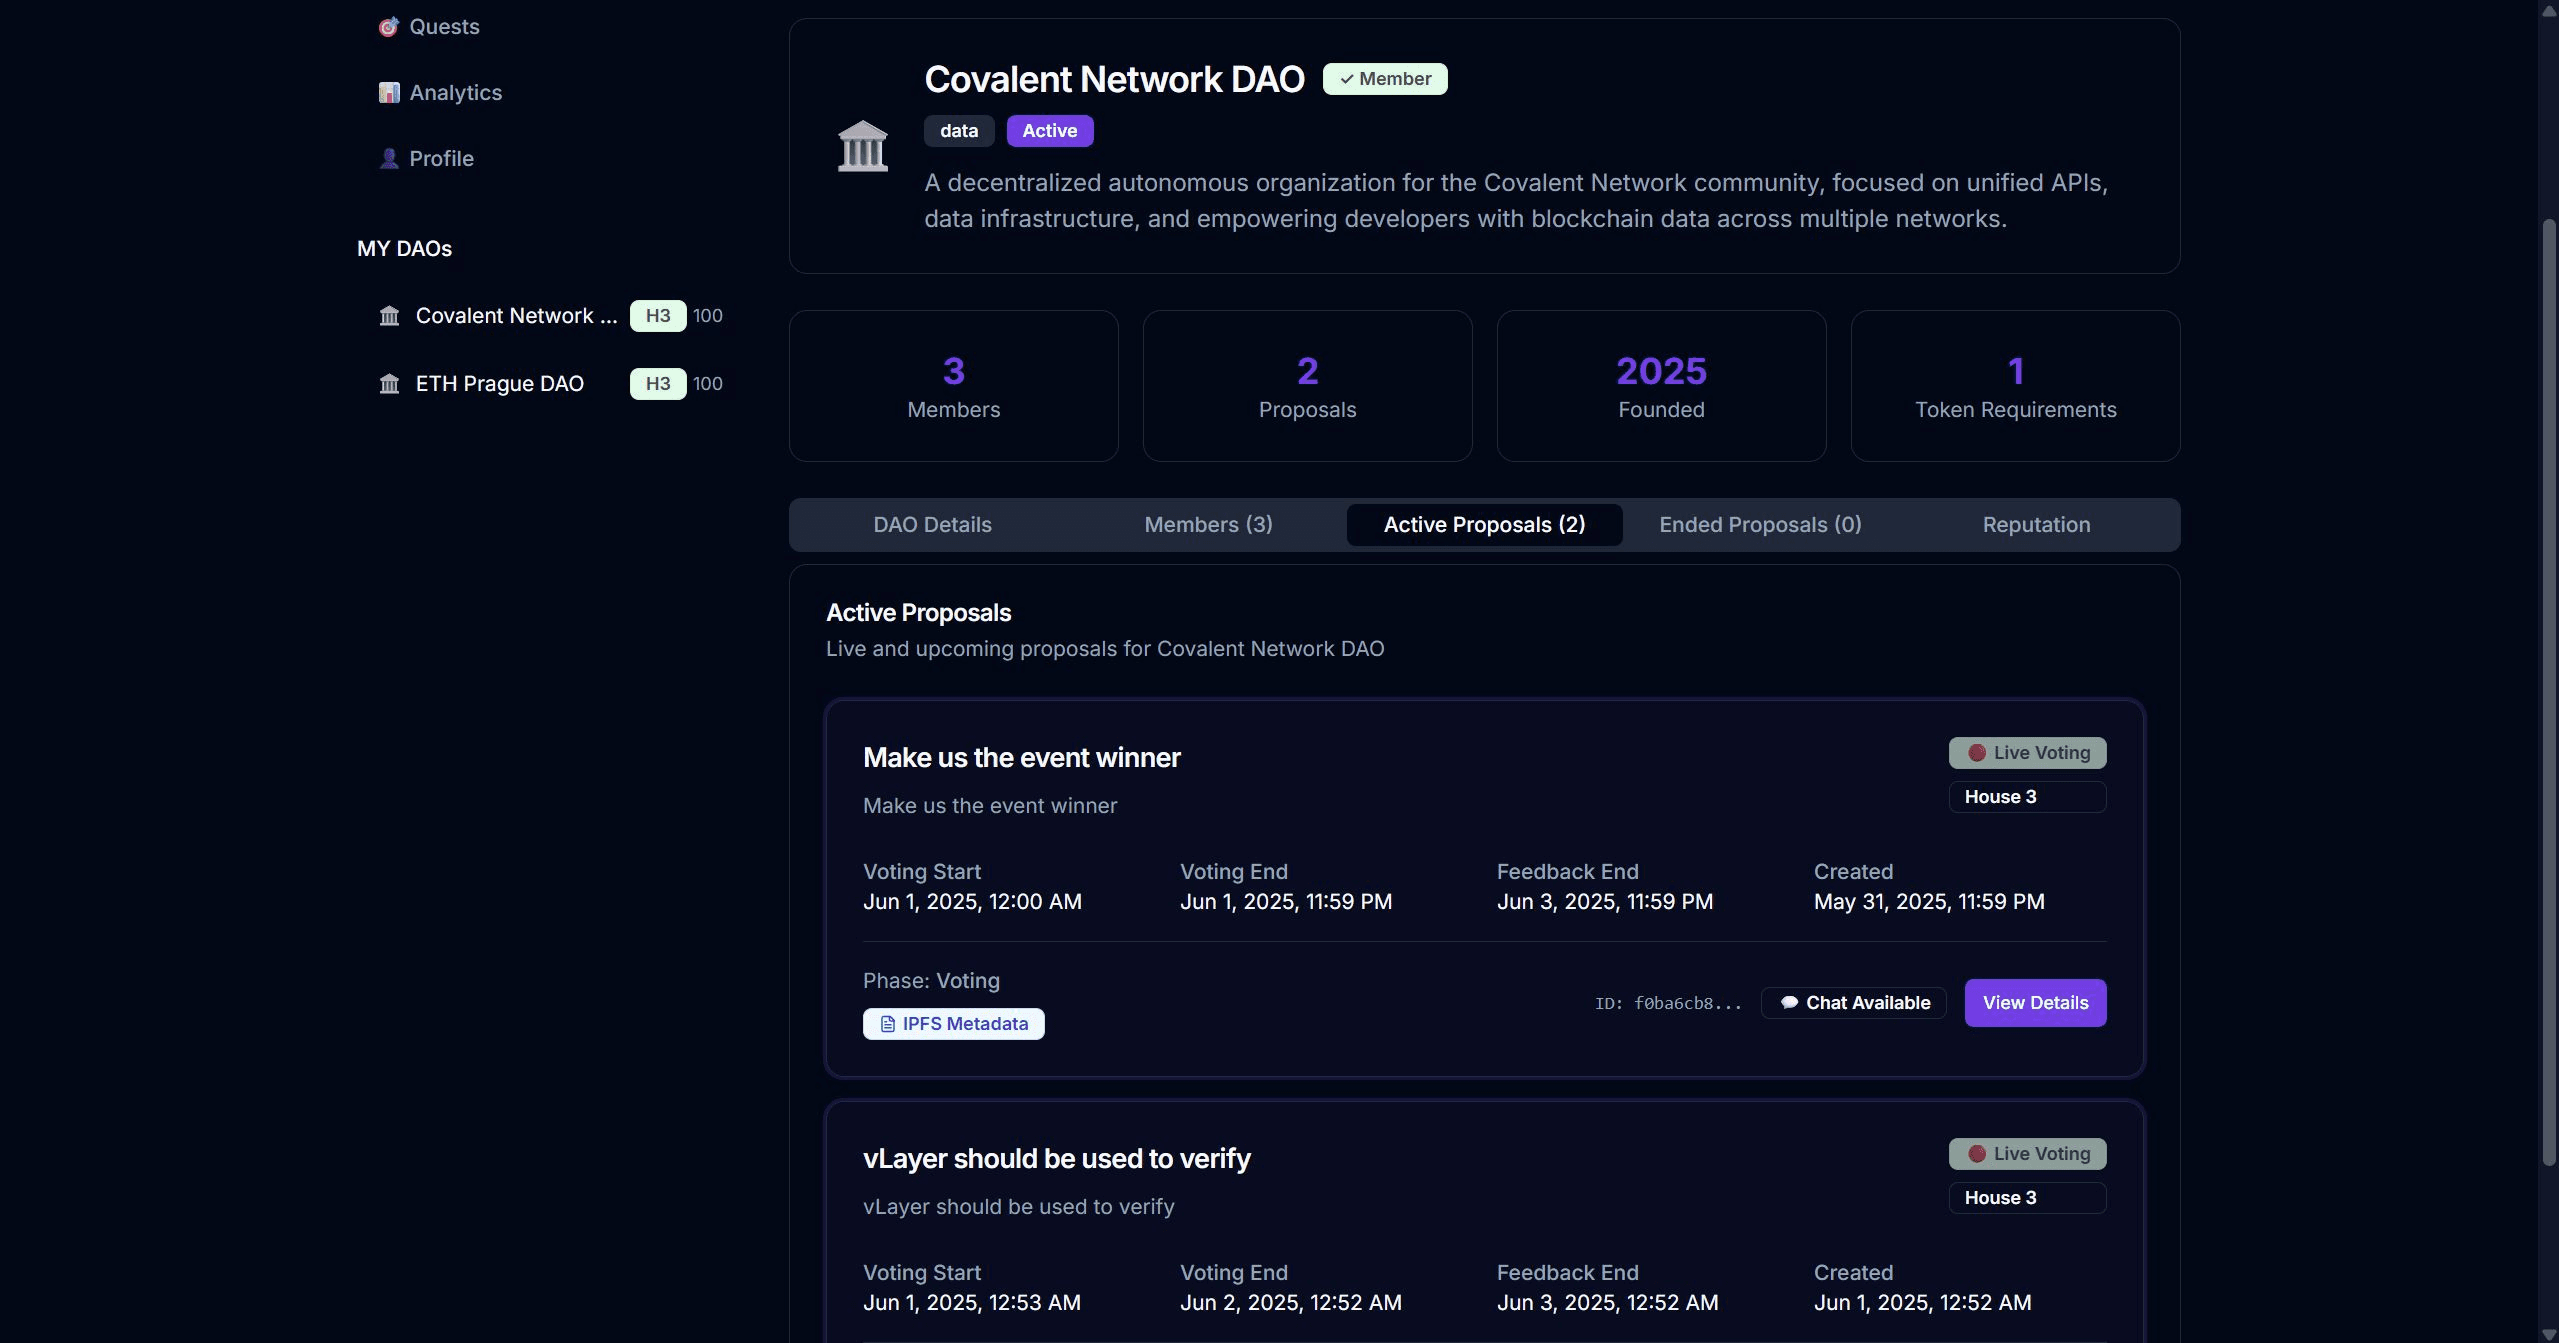
Task: Click the Token Requirements stat card
Action: point(2015,386)
